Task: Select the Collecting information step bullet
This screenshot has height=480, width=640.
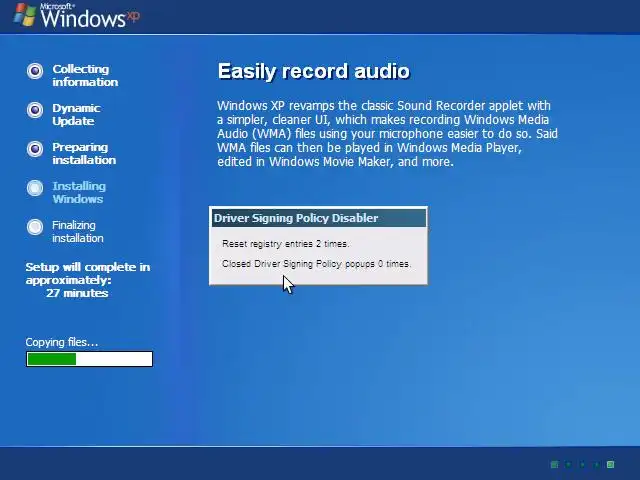Action: click(x=35, y=71)
